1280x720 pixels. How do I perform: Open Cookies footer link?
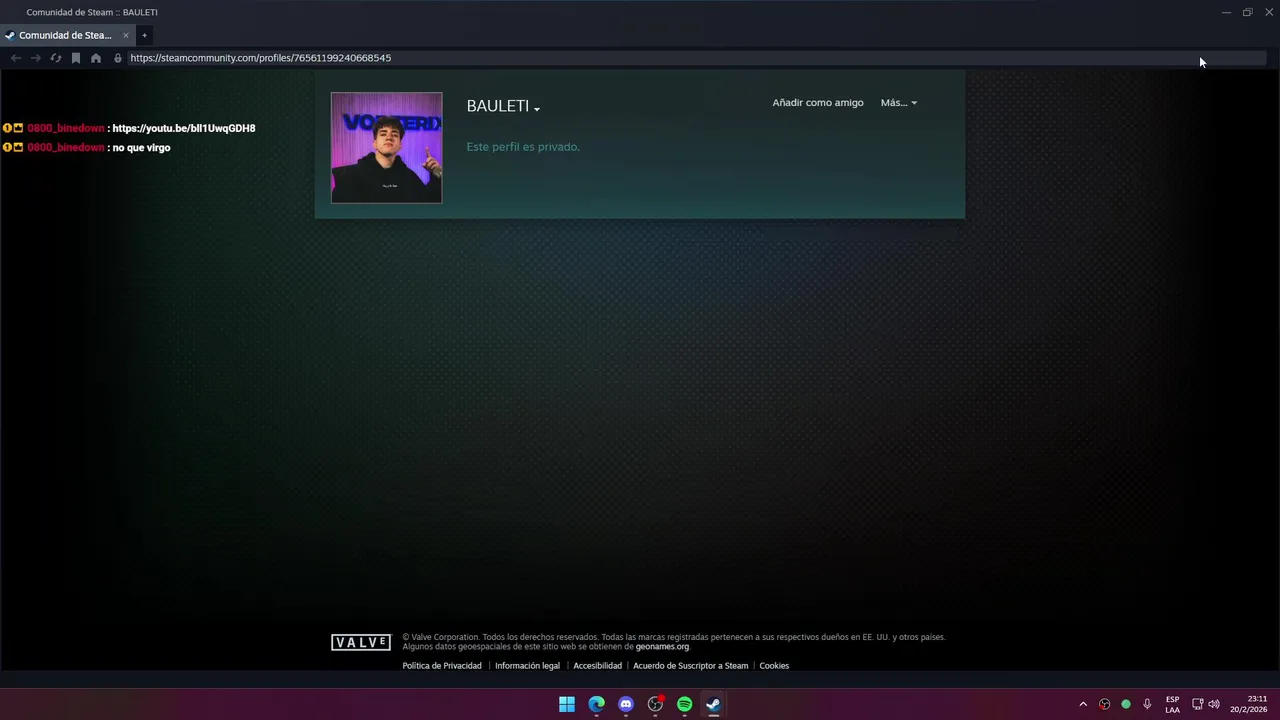(774, 666)
